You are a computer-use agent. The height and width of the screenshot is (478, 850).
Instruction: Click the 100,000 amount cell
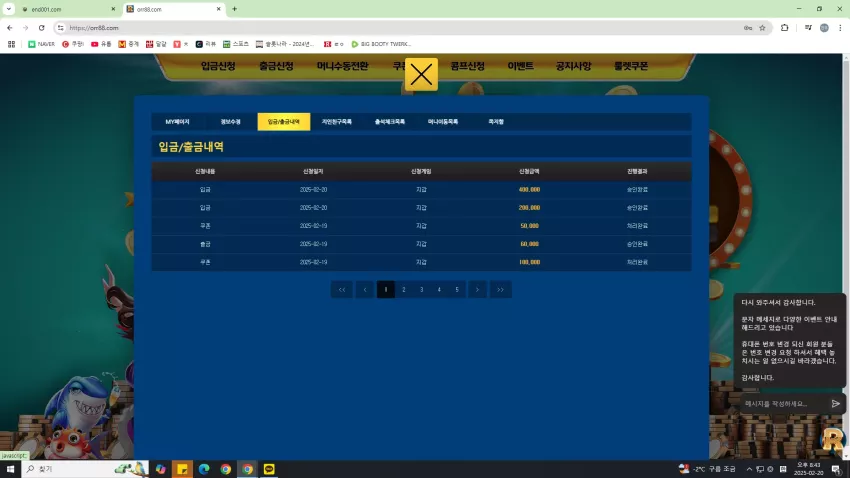tap(529, 262)
